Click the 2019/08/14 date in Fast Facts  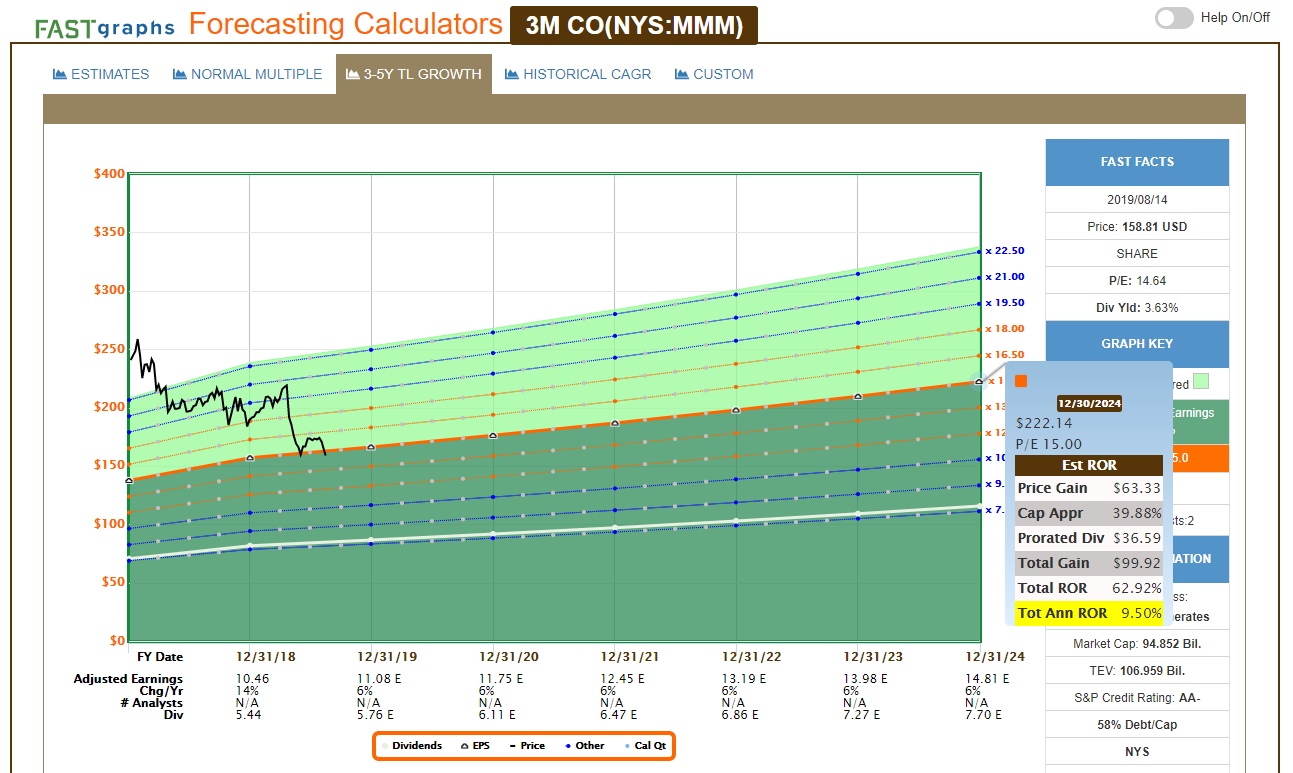1137,200
